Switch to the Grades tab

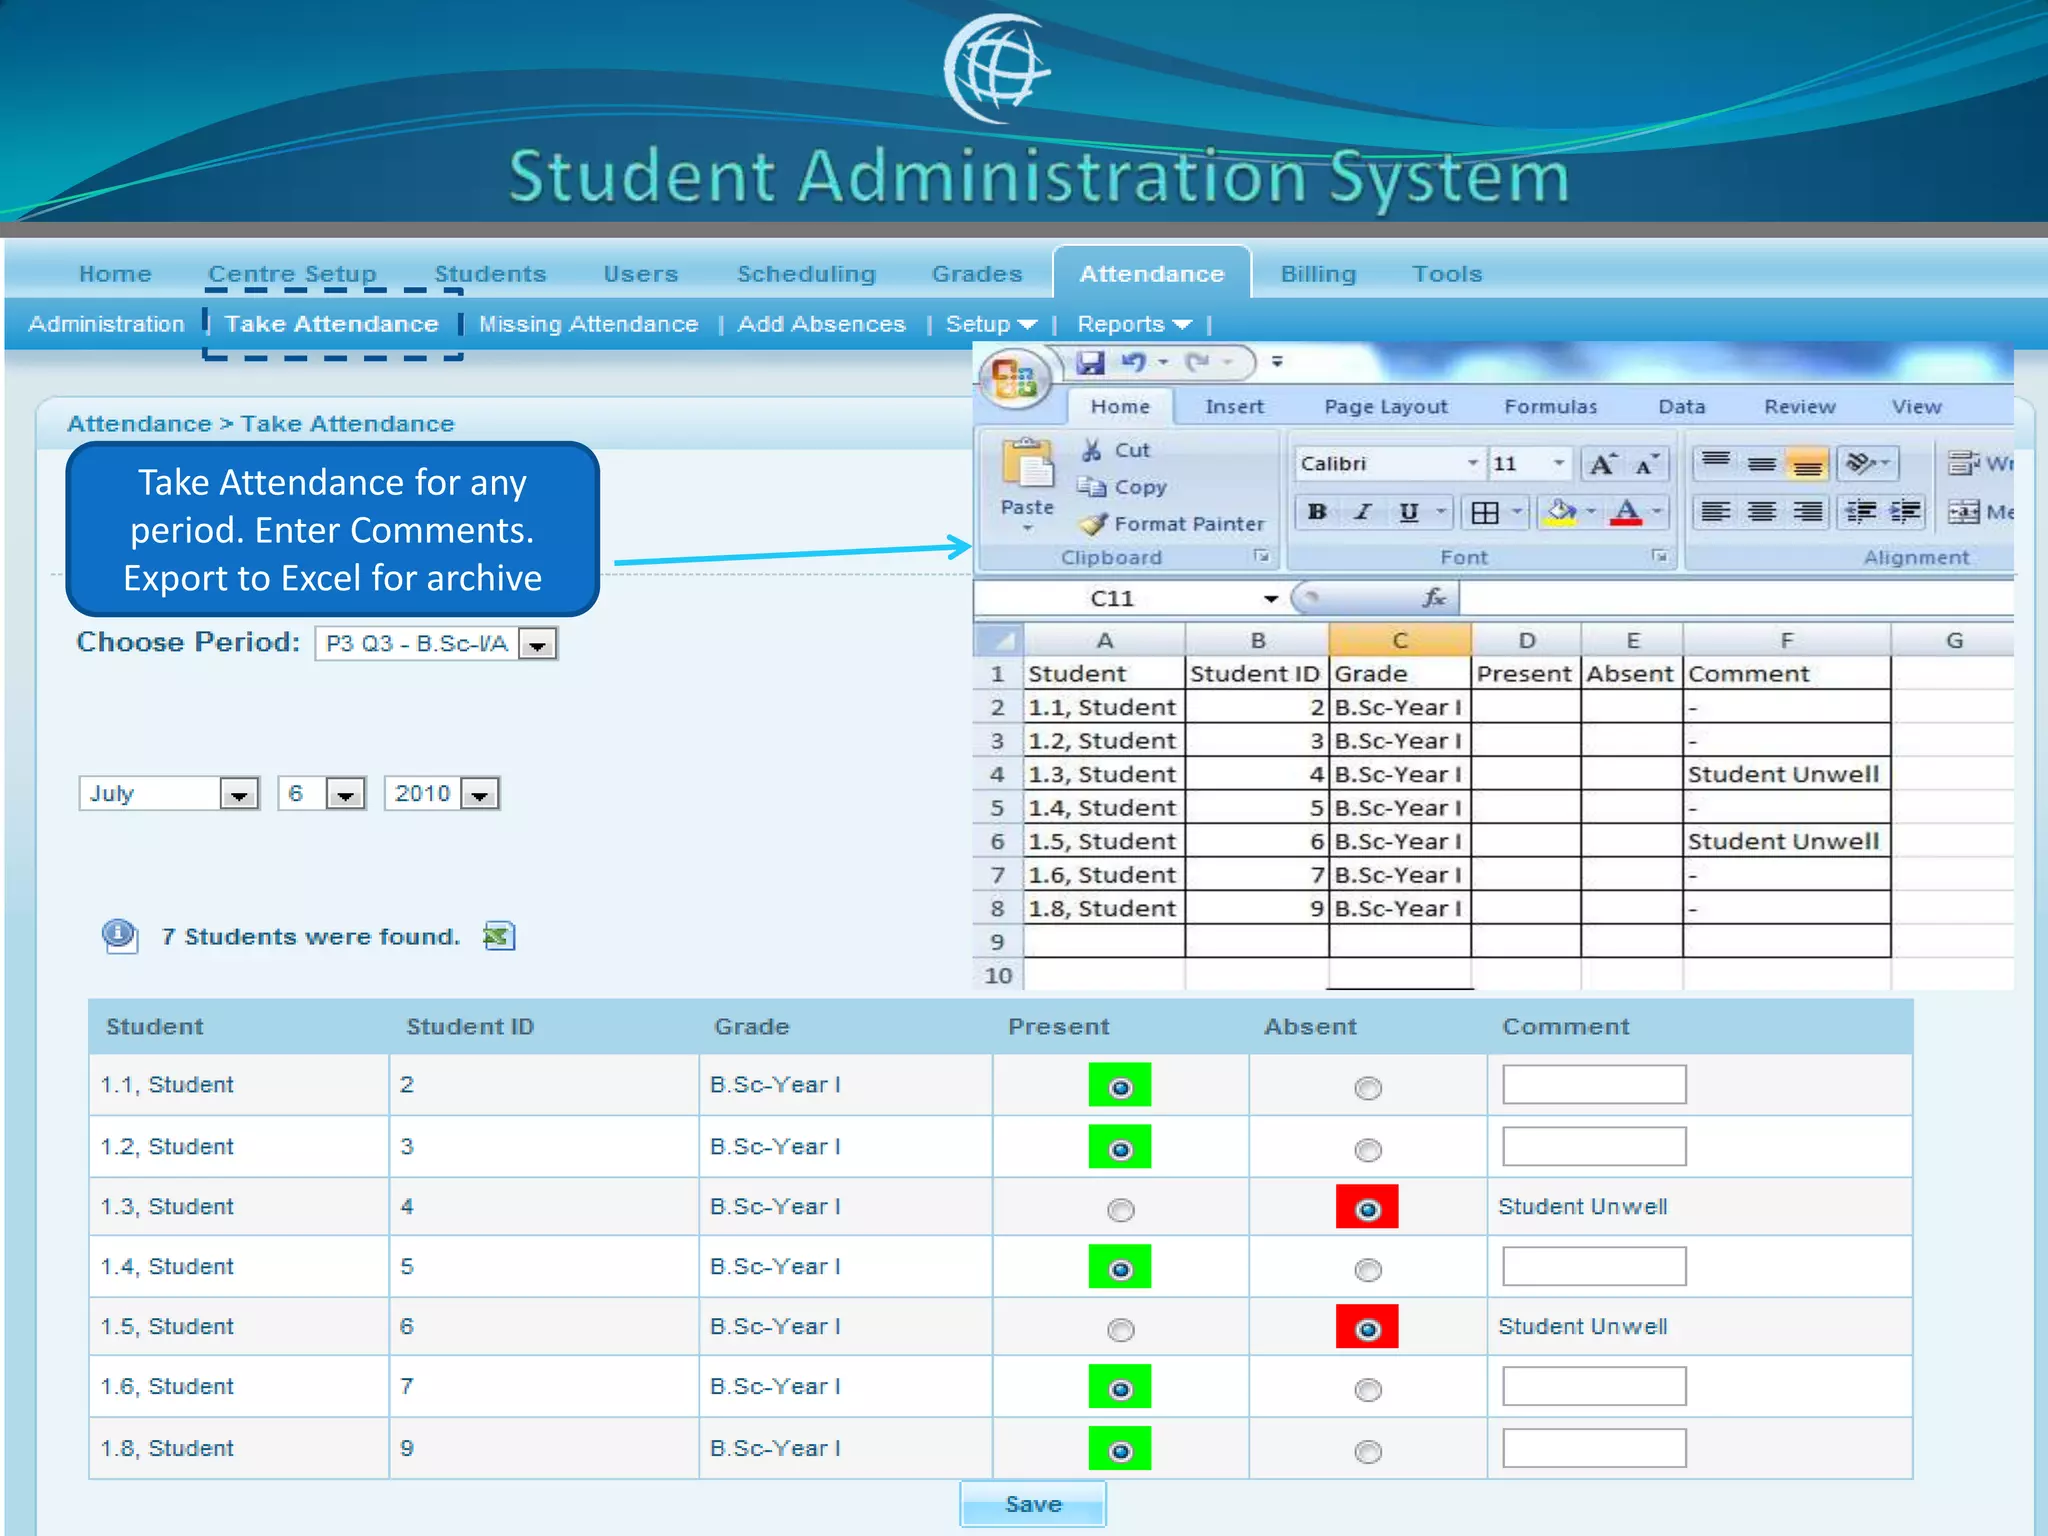(977, 273)
